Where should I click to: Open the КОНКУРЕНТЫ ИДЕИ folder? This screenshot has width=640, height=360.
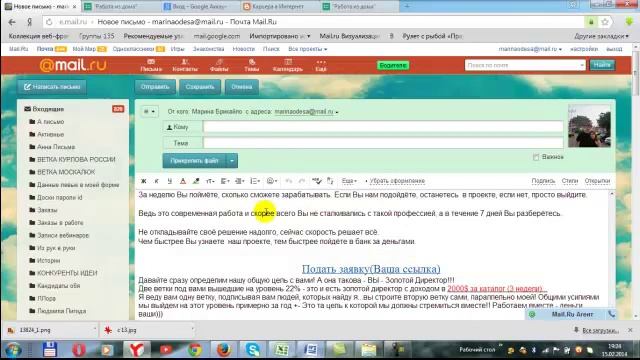67,273
